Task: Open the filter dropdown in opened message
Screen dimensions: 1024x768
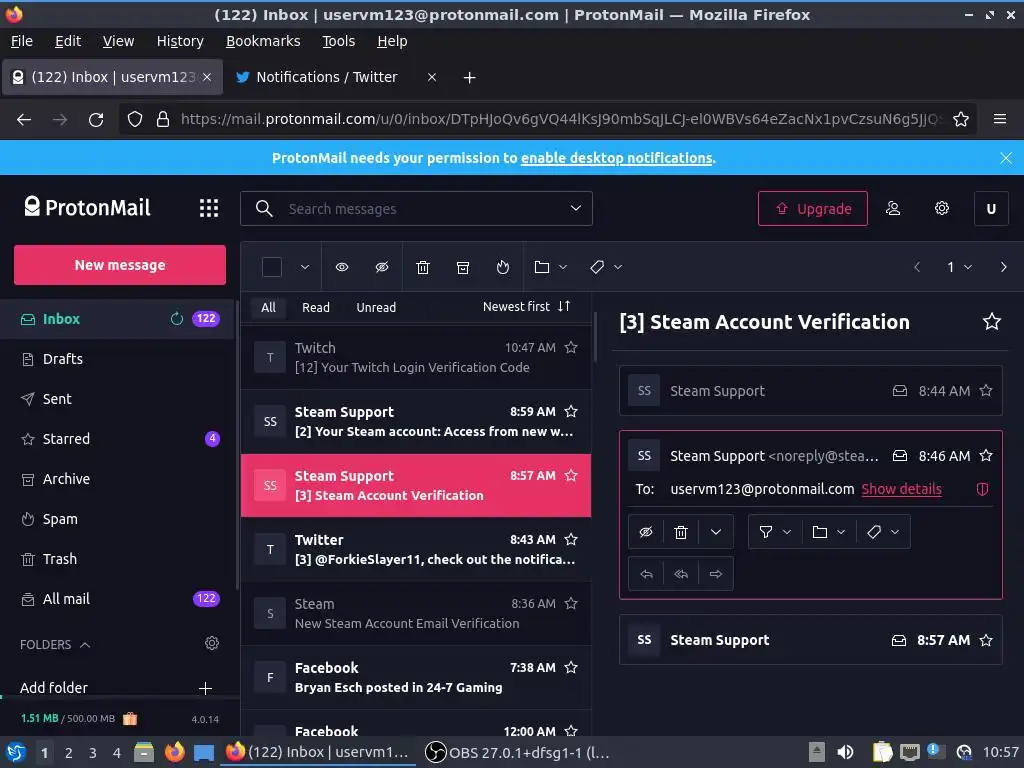Action: 775,532
